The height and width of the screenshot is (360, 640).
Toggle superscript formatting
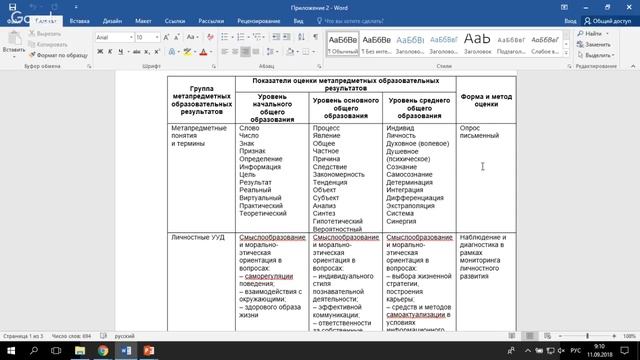click(157, 52)
